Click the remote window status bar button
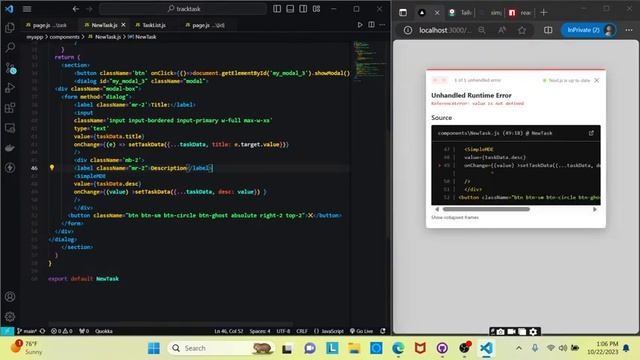The width and height of the screenshot is (640, 360). tap(7, 331)
